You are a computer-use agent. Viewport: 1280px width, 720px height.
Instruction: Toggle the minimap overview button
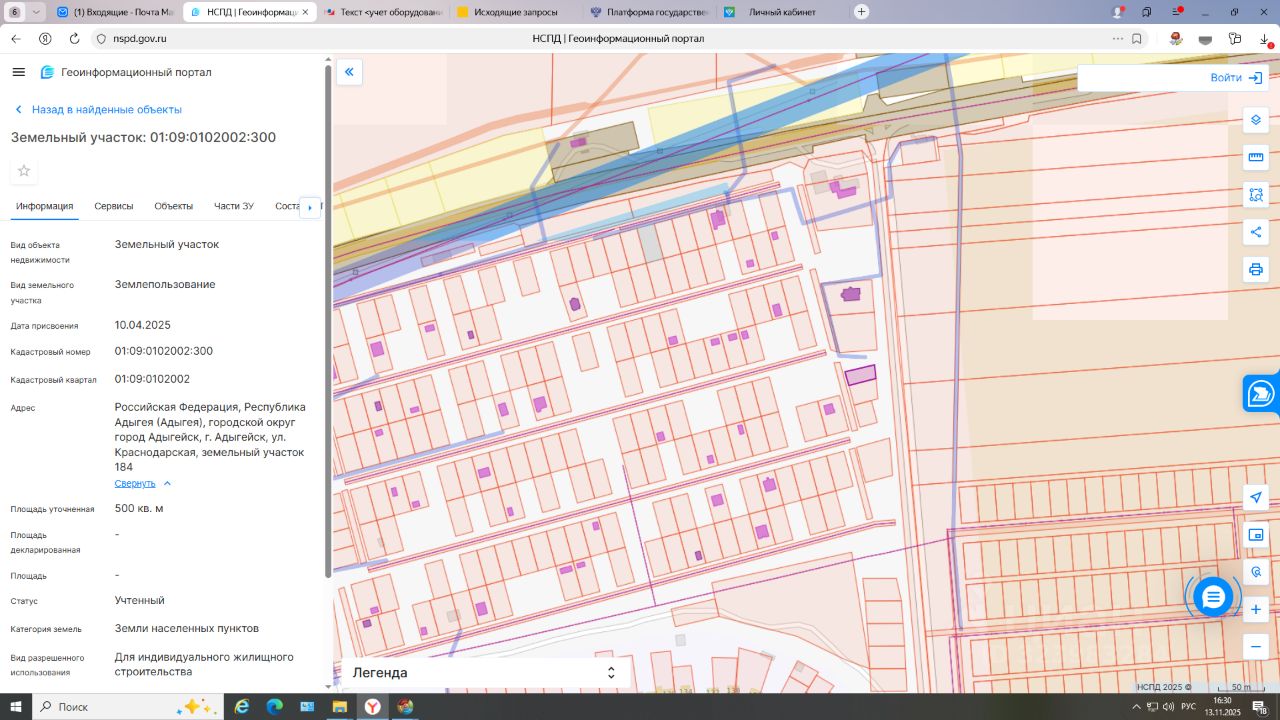pyautogui.click(x=1256, y=535)
